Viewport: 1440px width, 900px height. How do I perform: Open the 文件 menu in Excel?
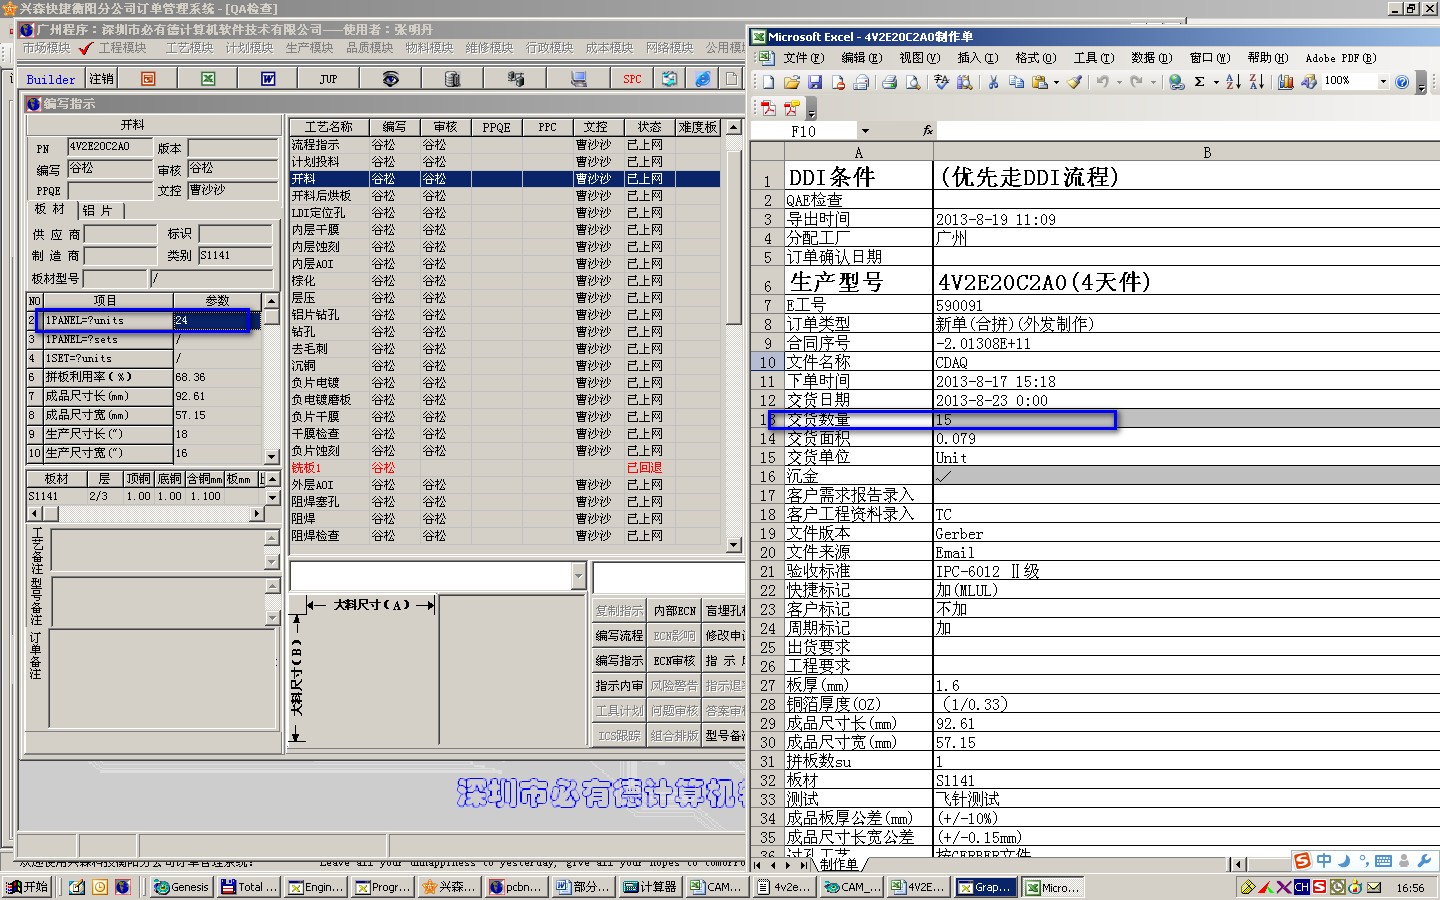pos(803,58)
